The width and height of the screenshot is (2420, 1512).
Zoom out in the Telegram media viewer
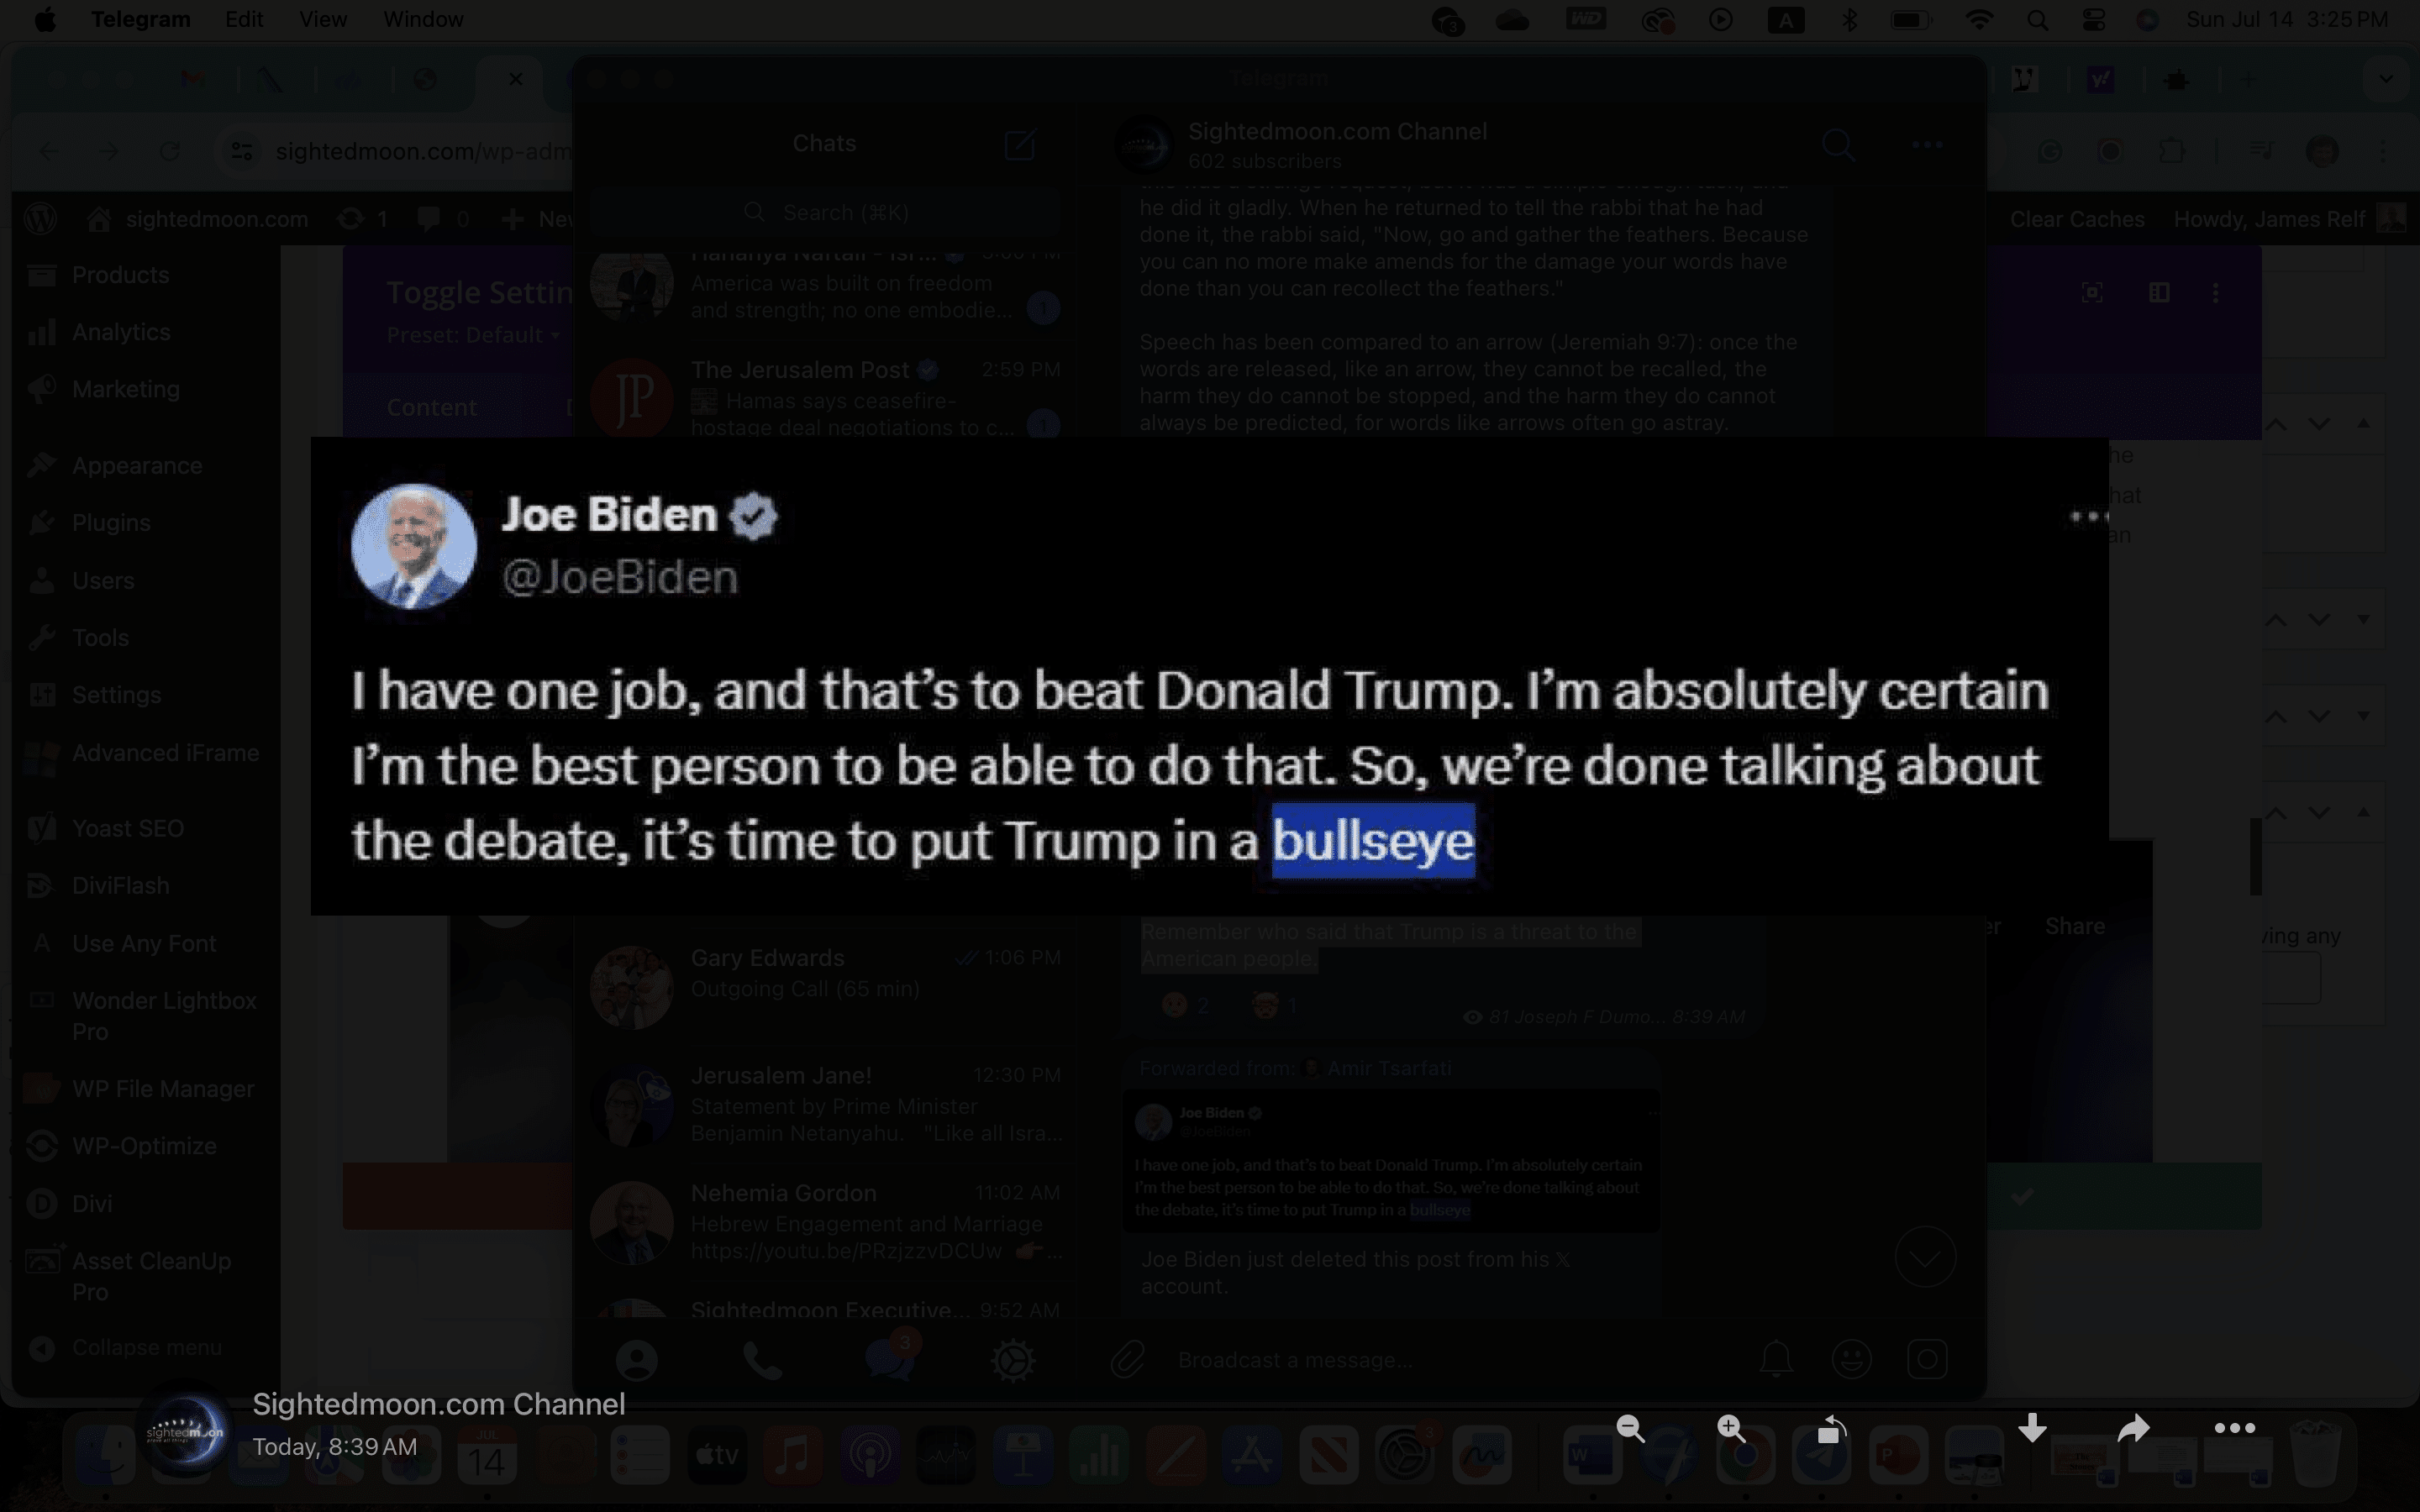(x=1630, y=1428)
